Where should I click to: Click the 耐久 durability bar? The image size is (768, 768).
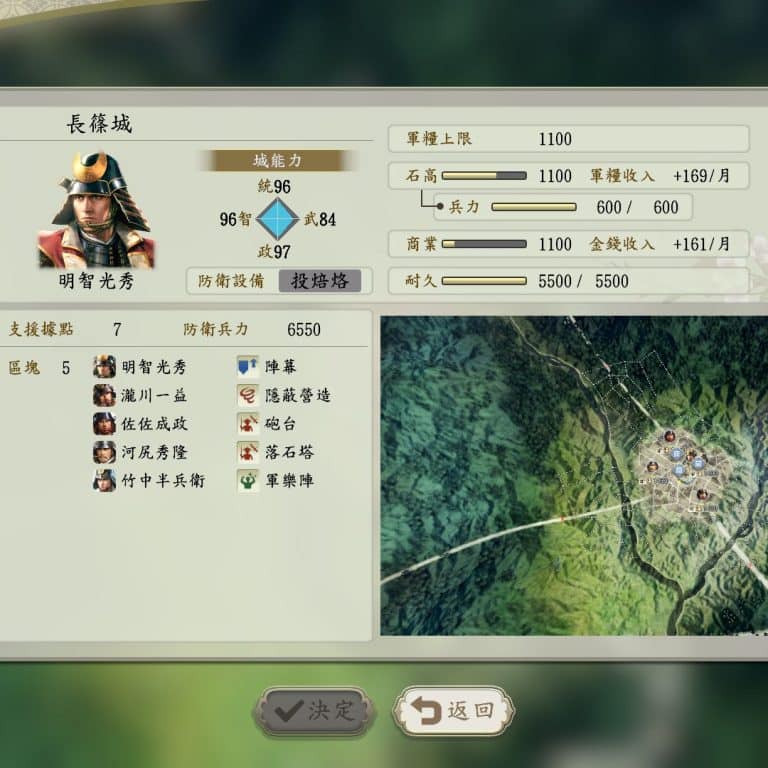(x=484, y=281)
